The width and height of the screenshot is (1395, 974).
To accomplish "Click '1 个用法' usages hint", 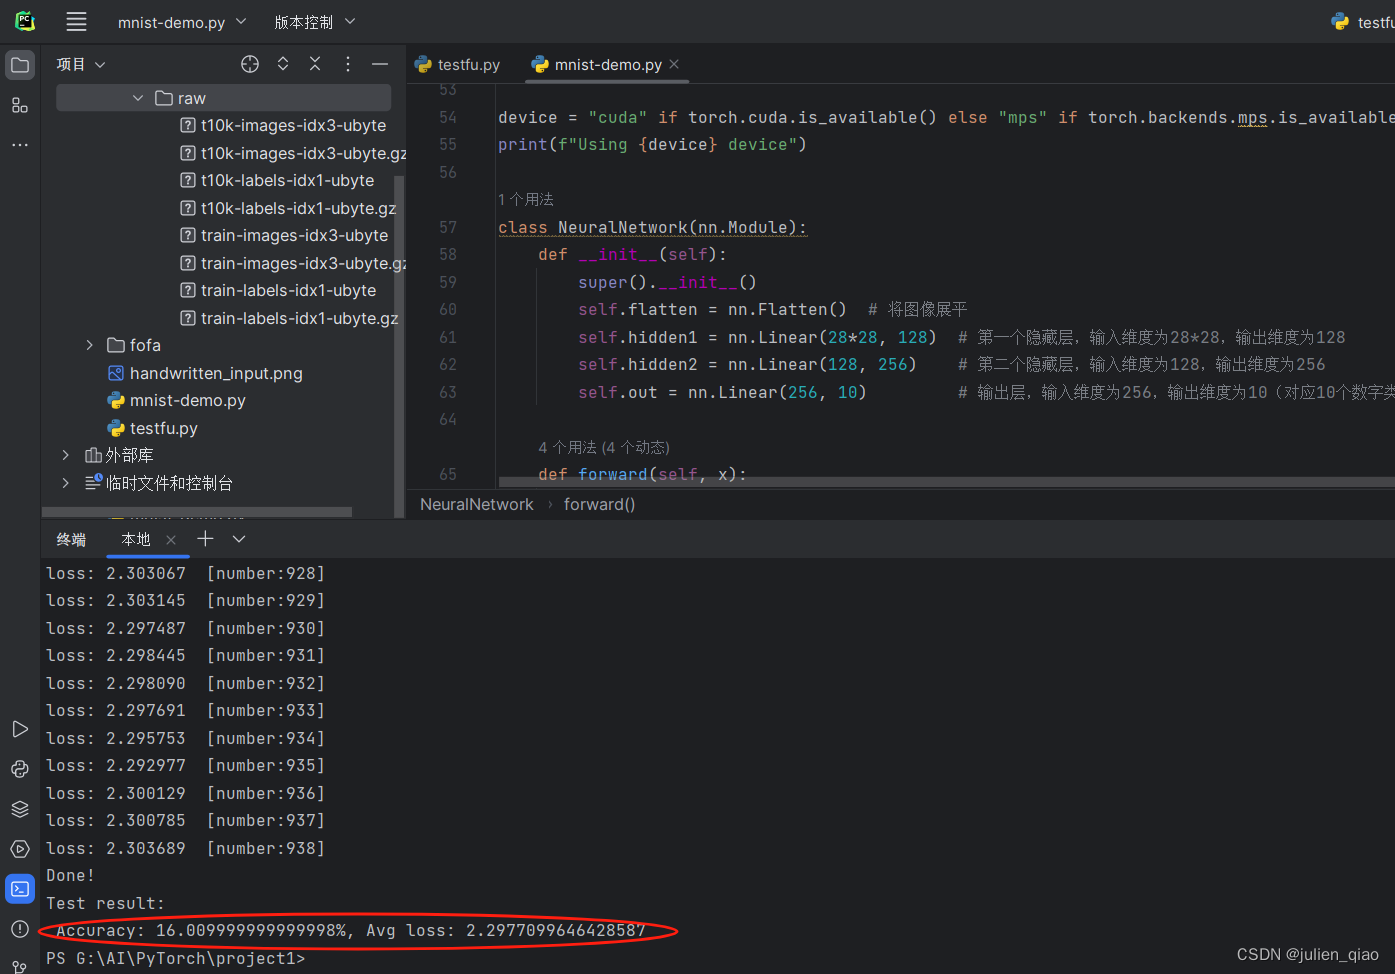I will click(526, 200).
